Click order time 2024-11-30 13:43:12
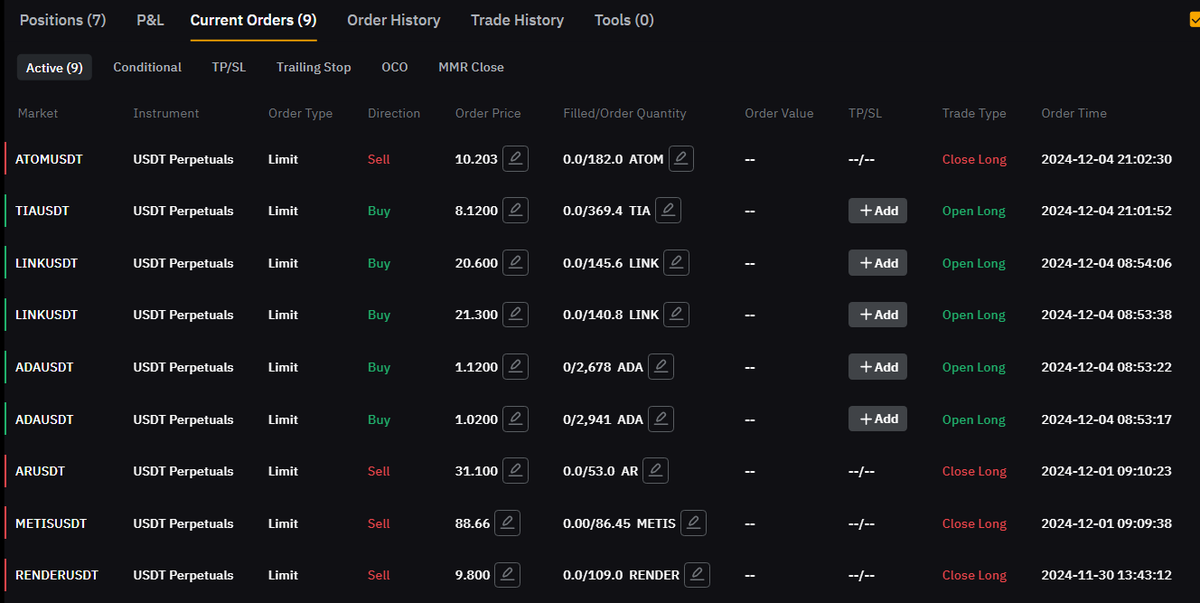The image size is (1200, 603). 1106,575
